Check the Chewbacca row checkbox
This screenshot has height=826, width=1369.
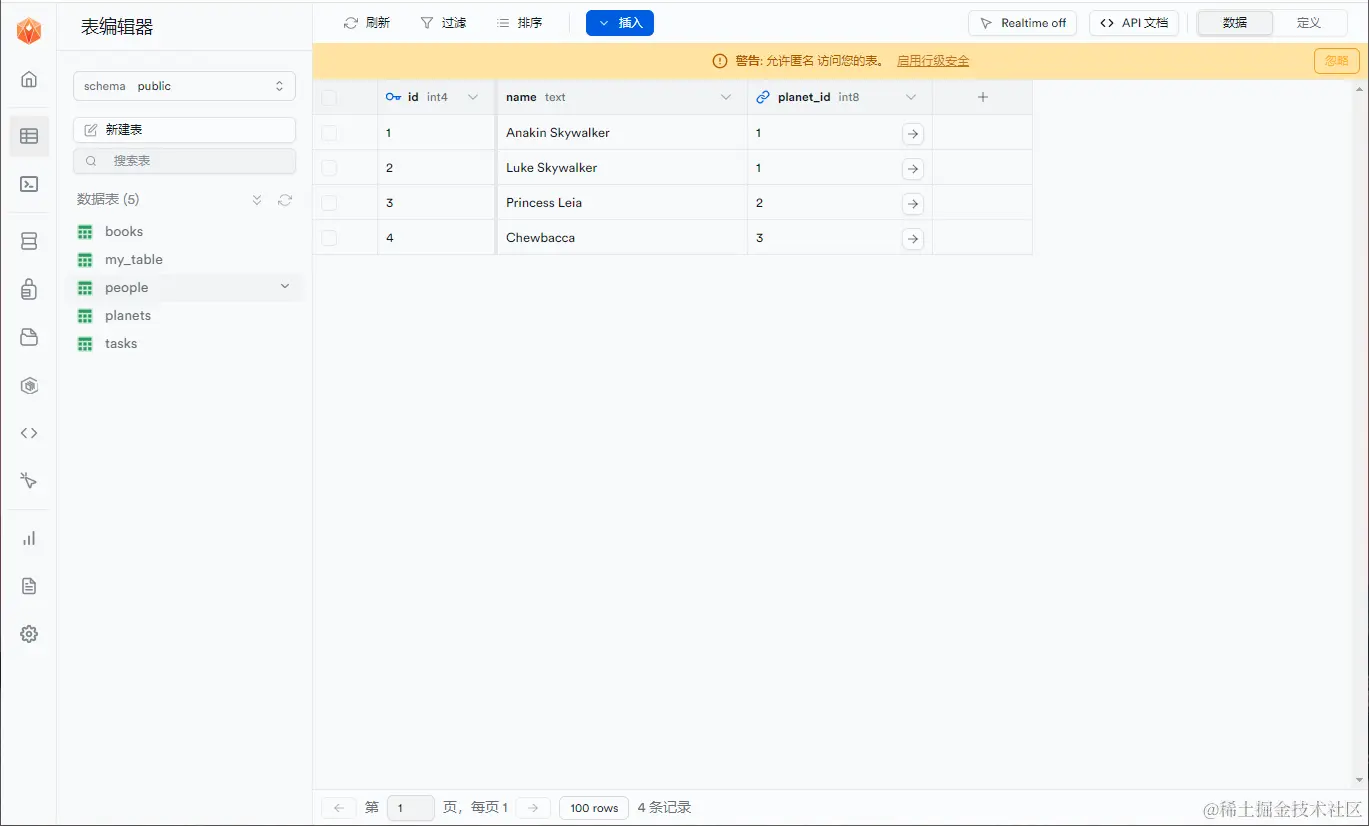click(329, 238)
